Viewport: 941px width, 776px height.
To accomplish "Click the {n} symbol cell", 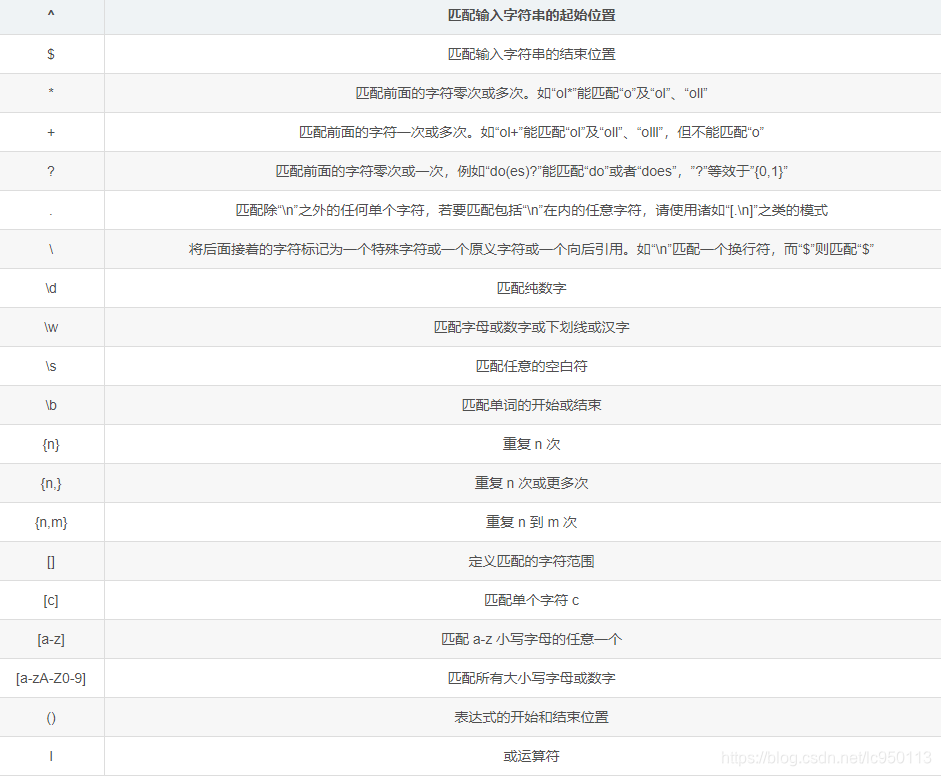I will click(x=51, y=444).
